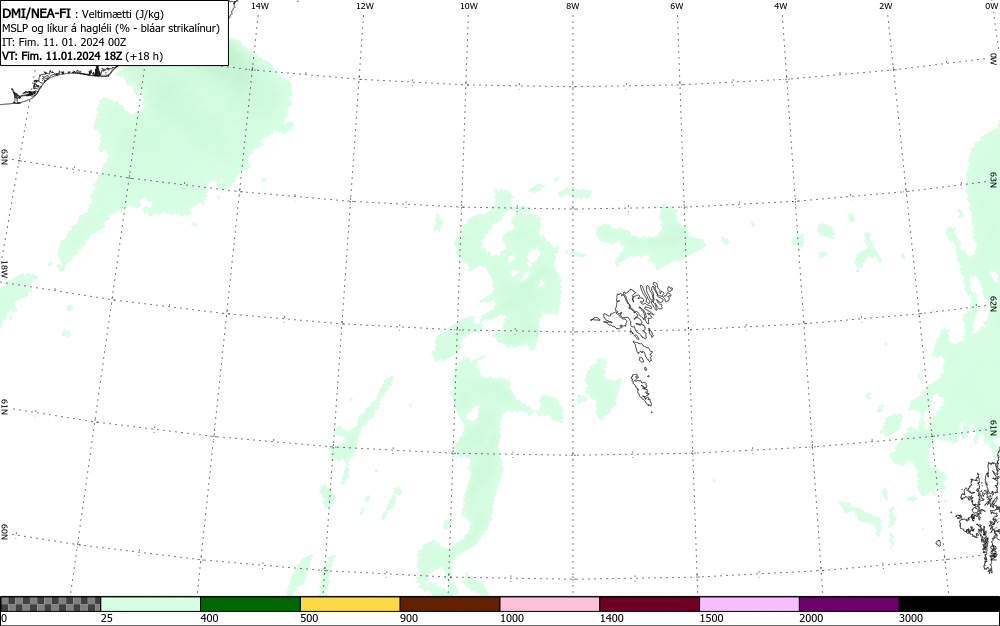Click the "2W" longitude label
The width and height of the screenshot is (1000, 626).
pyautogui.click(x=885, y=6)
